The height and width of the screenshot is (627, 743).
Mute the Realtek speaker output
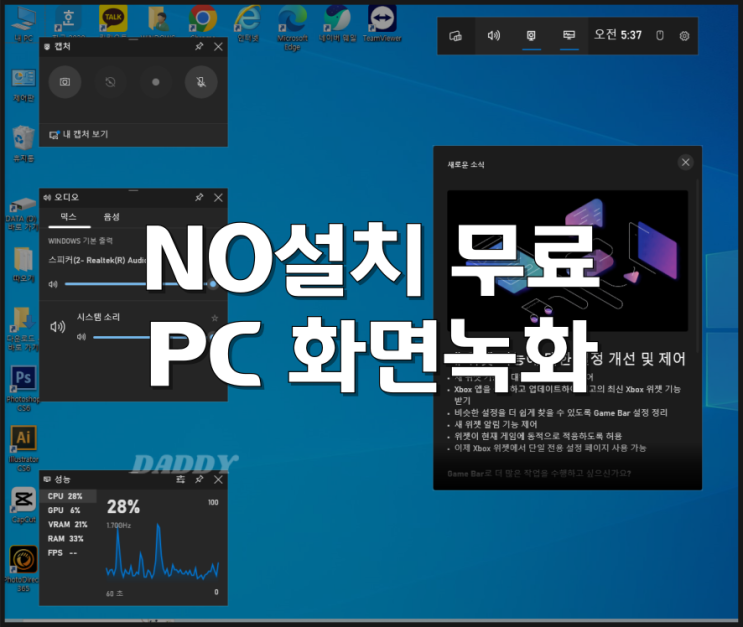click(53, 284)
